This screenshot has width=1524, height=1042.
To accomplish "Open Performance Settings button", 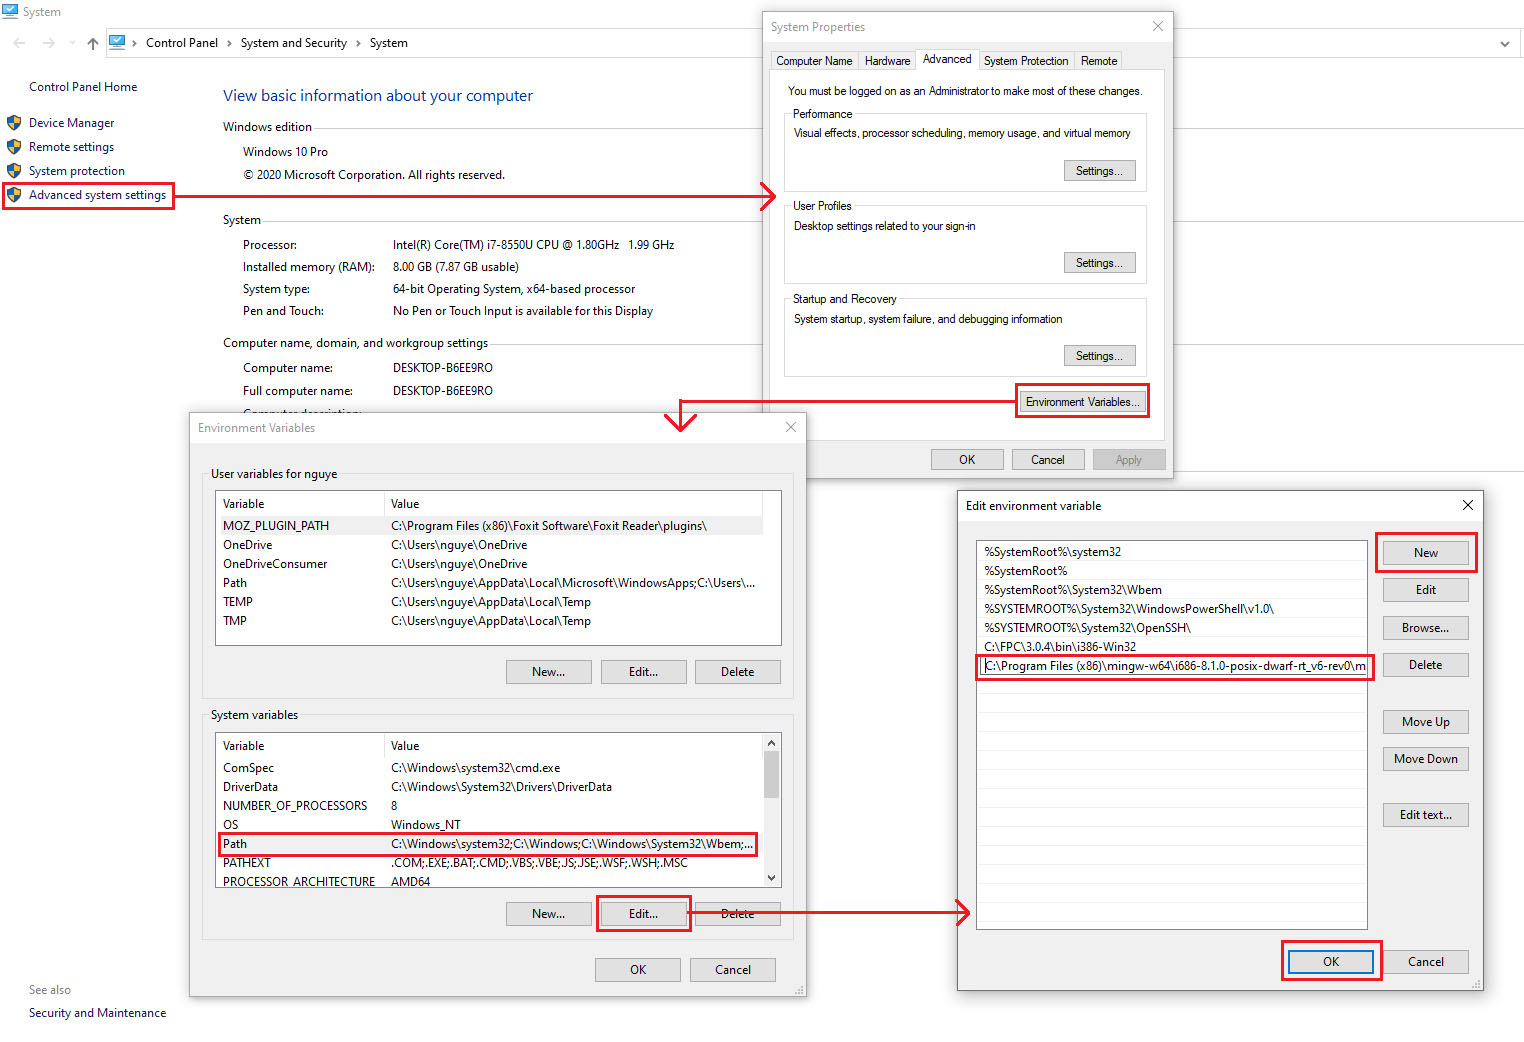I will click(x=1098, y=171).
